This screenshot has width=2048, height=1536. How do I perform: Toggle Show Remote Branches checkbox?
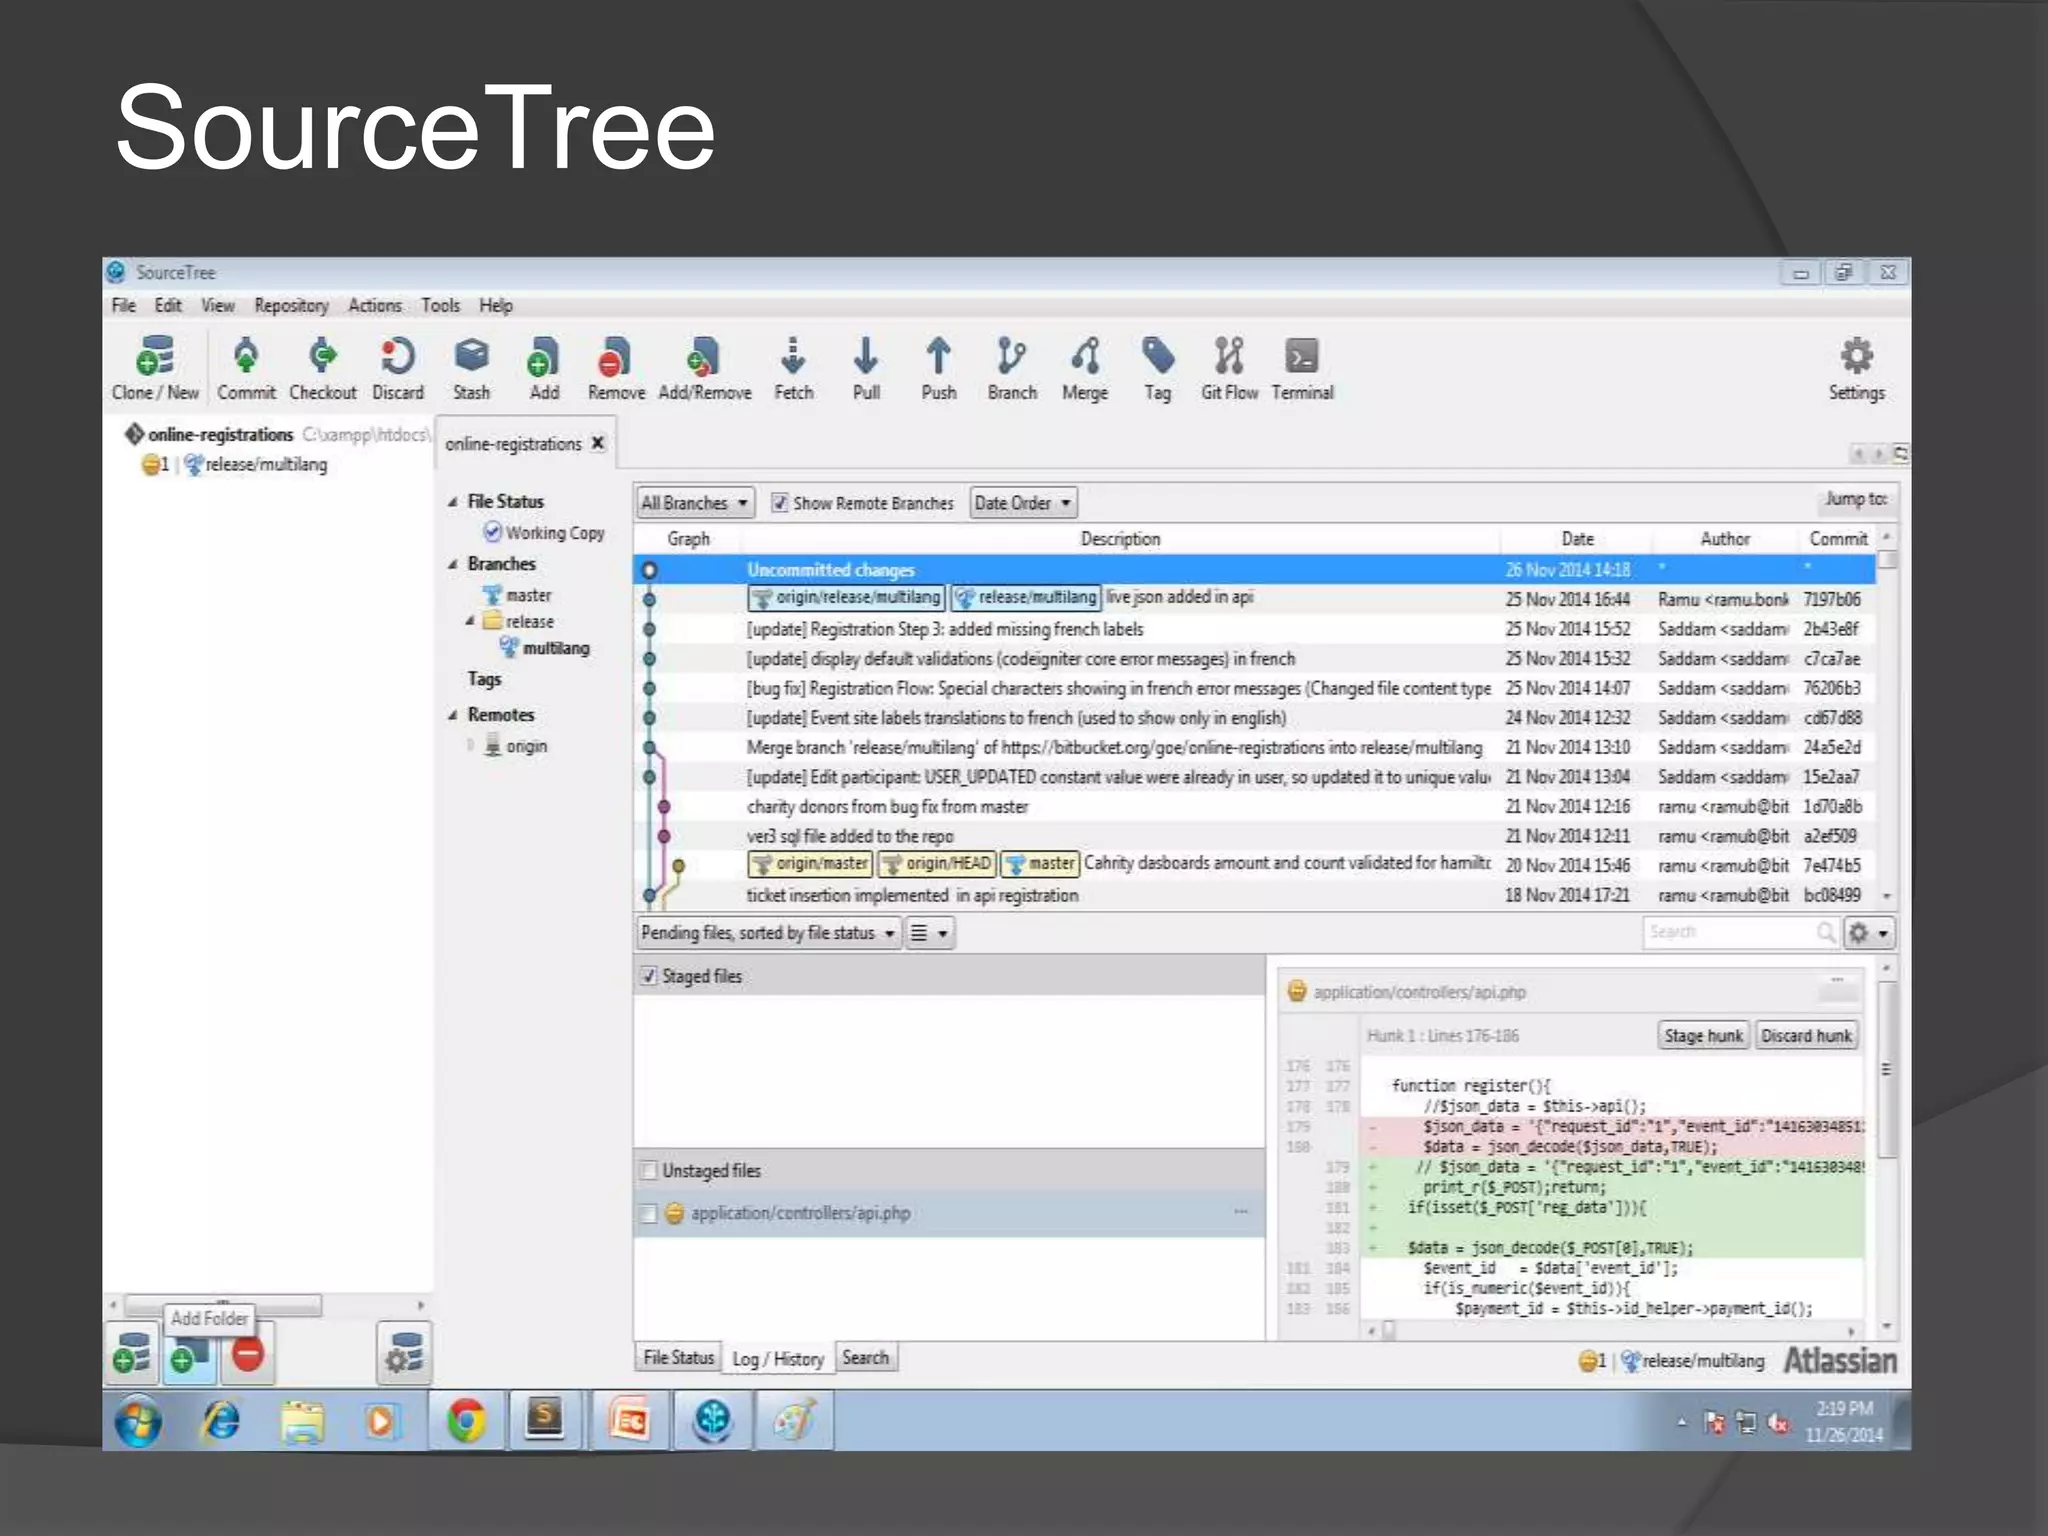point(779,503)
